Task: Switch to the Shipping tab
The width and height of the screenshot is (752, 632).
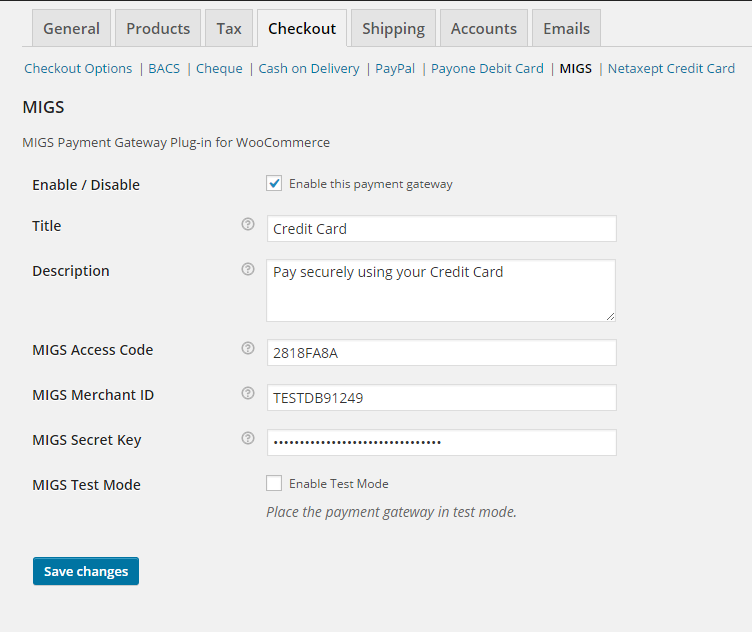Action: pos(393,28)
